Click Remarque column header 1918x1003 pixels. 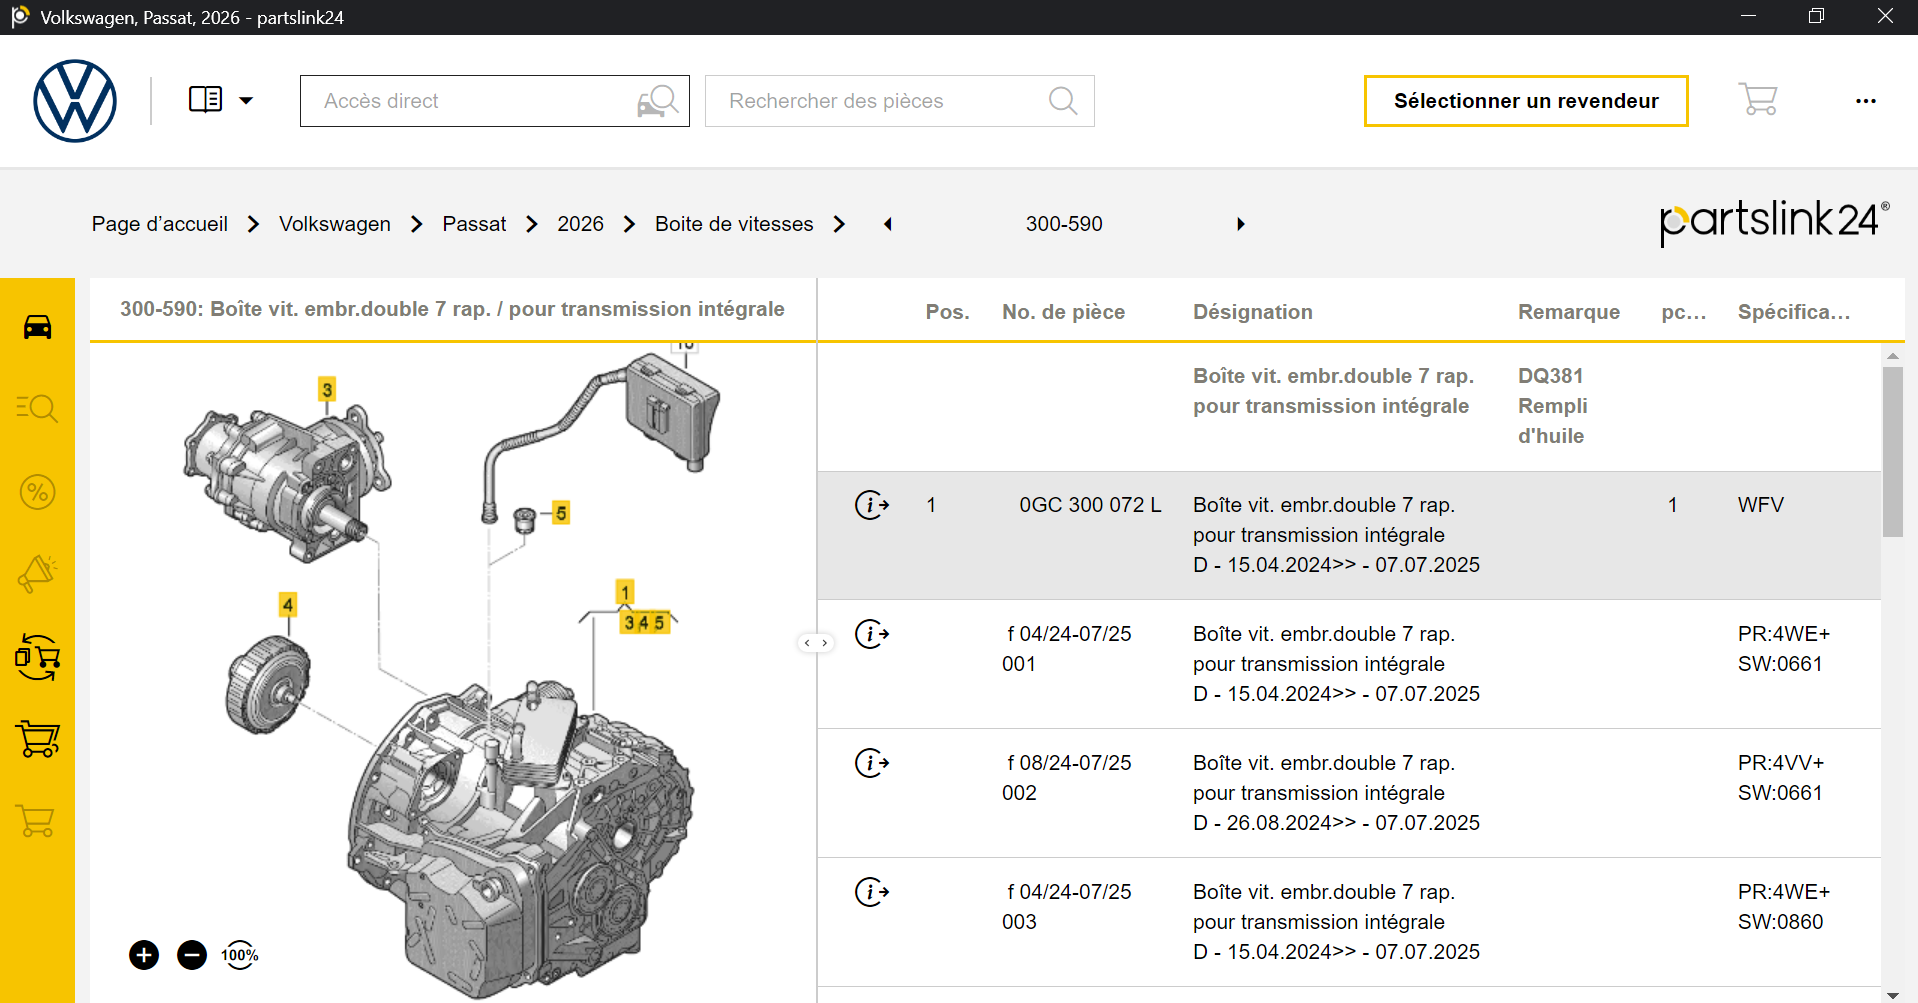pos(1569,312)
